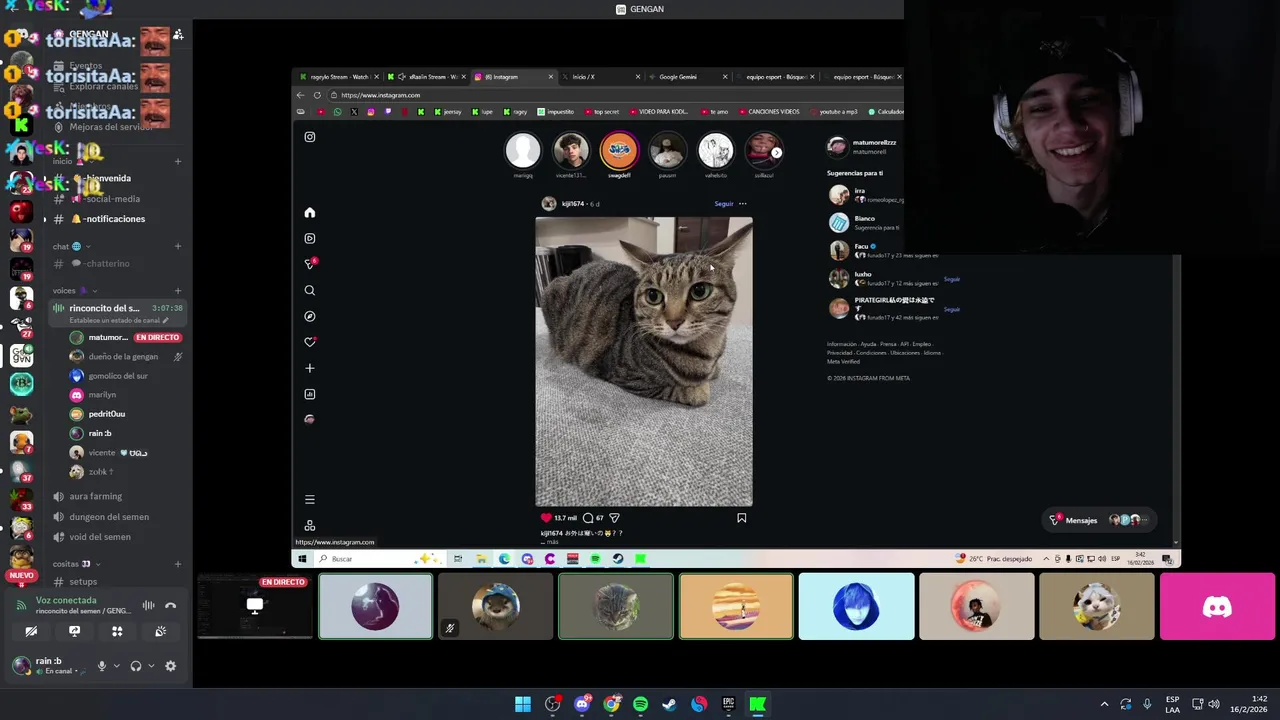Select user gomolico del sur
1280x720 pixels.
click(x=125, y=376)
